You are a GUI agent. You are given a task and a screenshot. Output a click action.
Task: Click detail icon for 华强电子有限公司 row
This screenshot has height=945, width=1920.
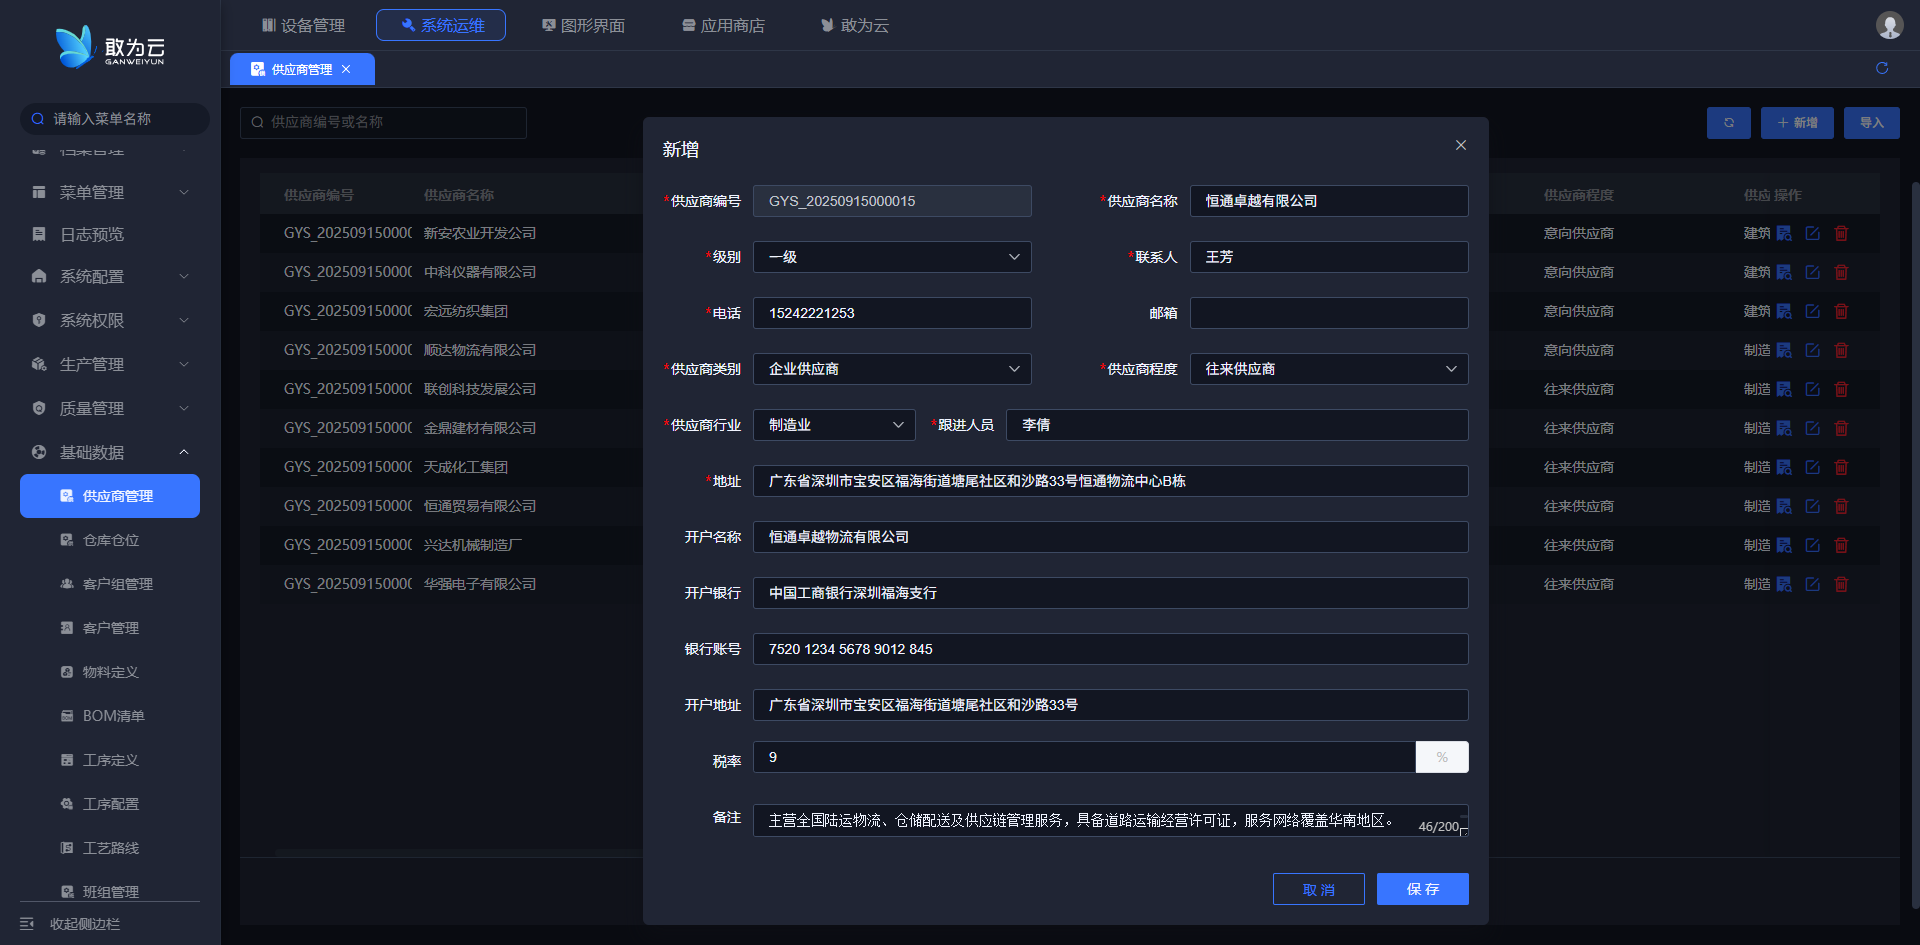click(1784, 584)
